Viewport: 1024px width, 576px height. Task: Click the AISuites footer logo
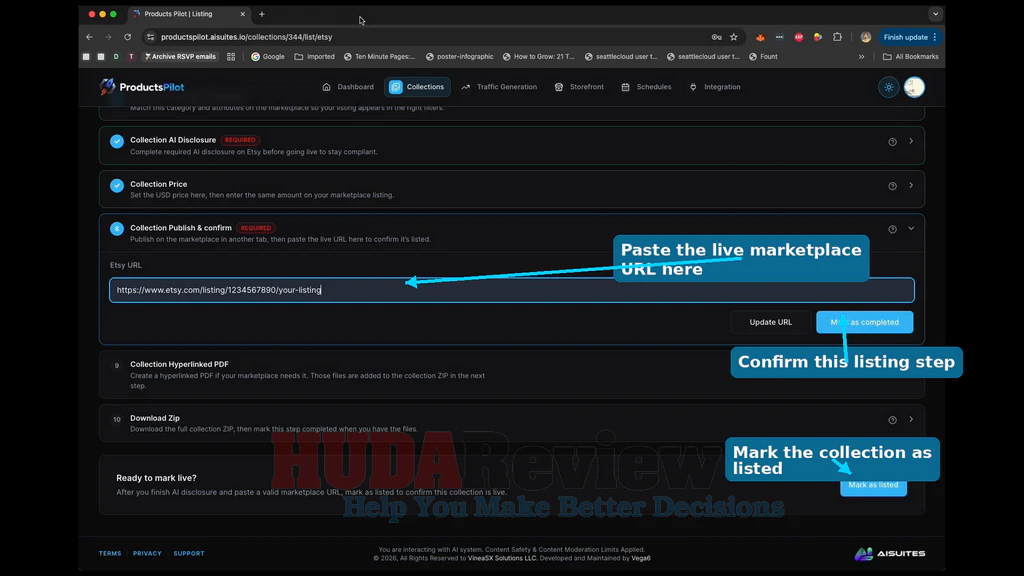coord(889,554)
